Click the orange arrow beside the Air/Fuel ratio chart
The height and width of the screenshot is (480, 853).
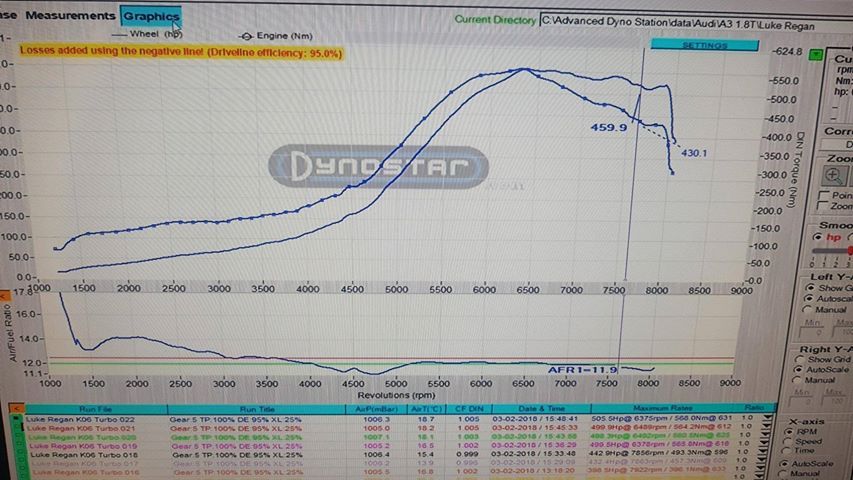pos(4,296)
